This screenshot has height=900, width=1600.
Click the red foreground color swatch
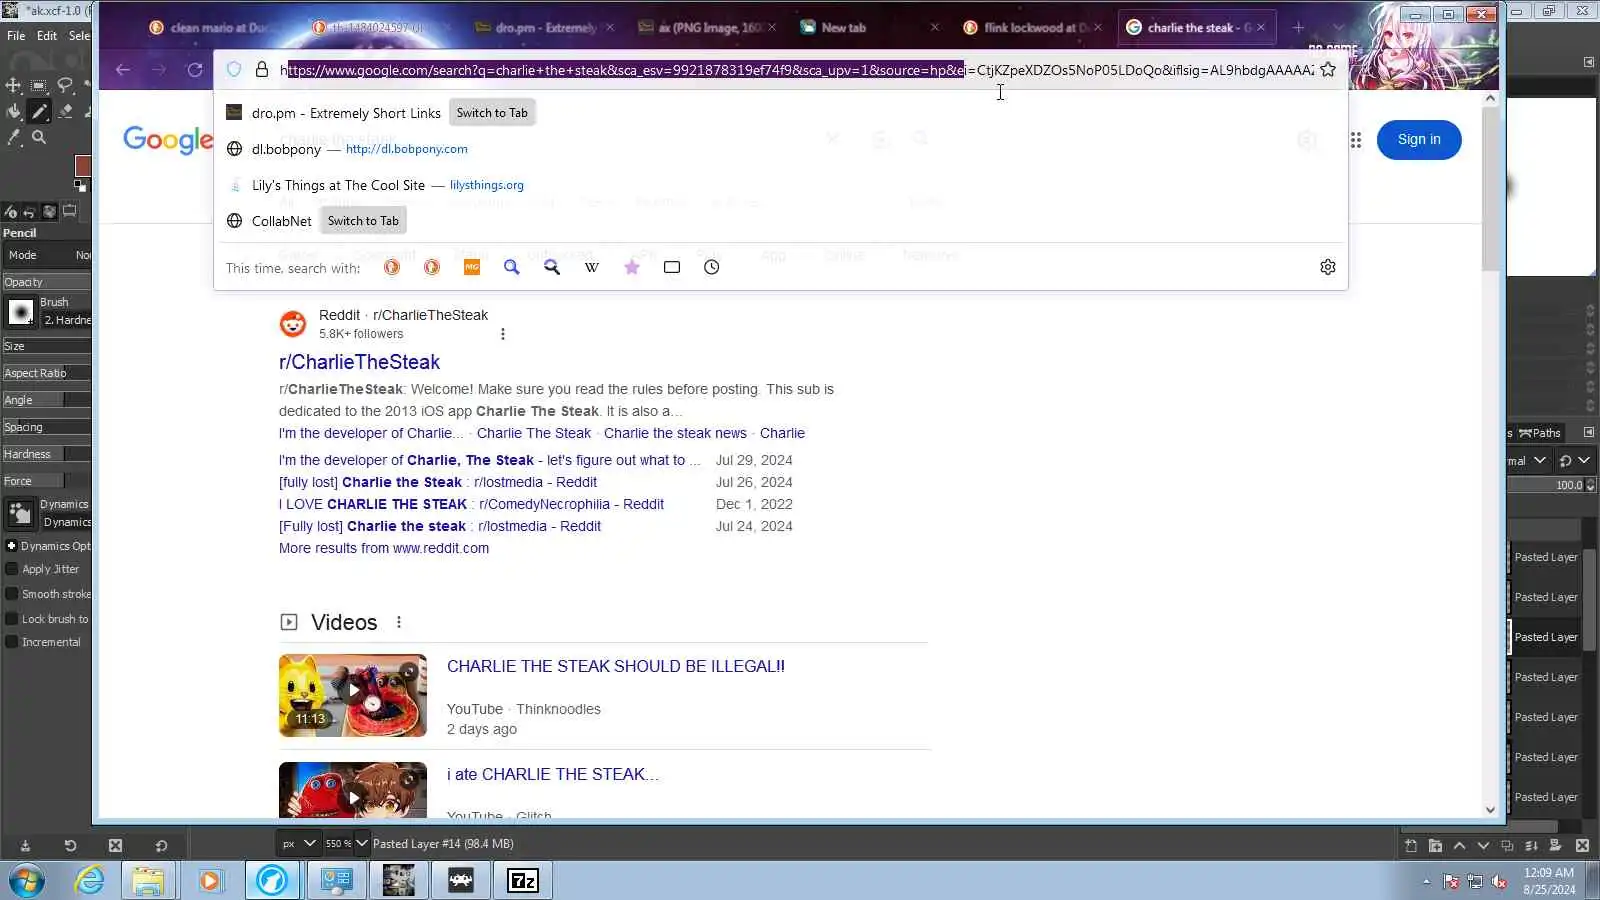tap(83, 166)
